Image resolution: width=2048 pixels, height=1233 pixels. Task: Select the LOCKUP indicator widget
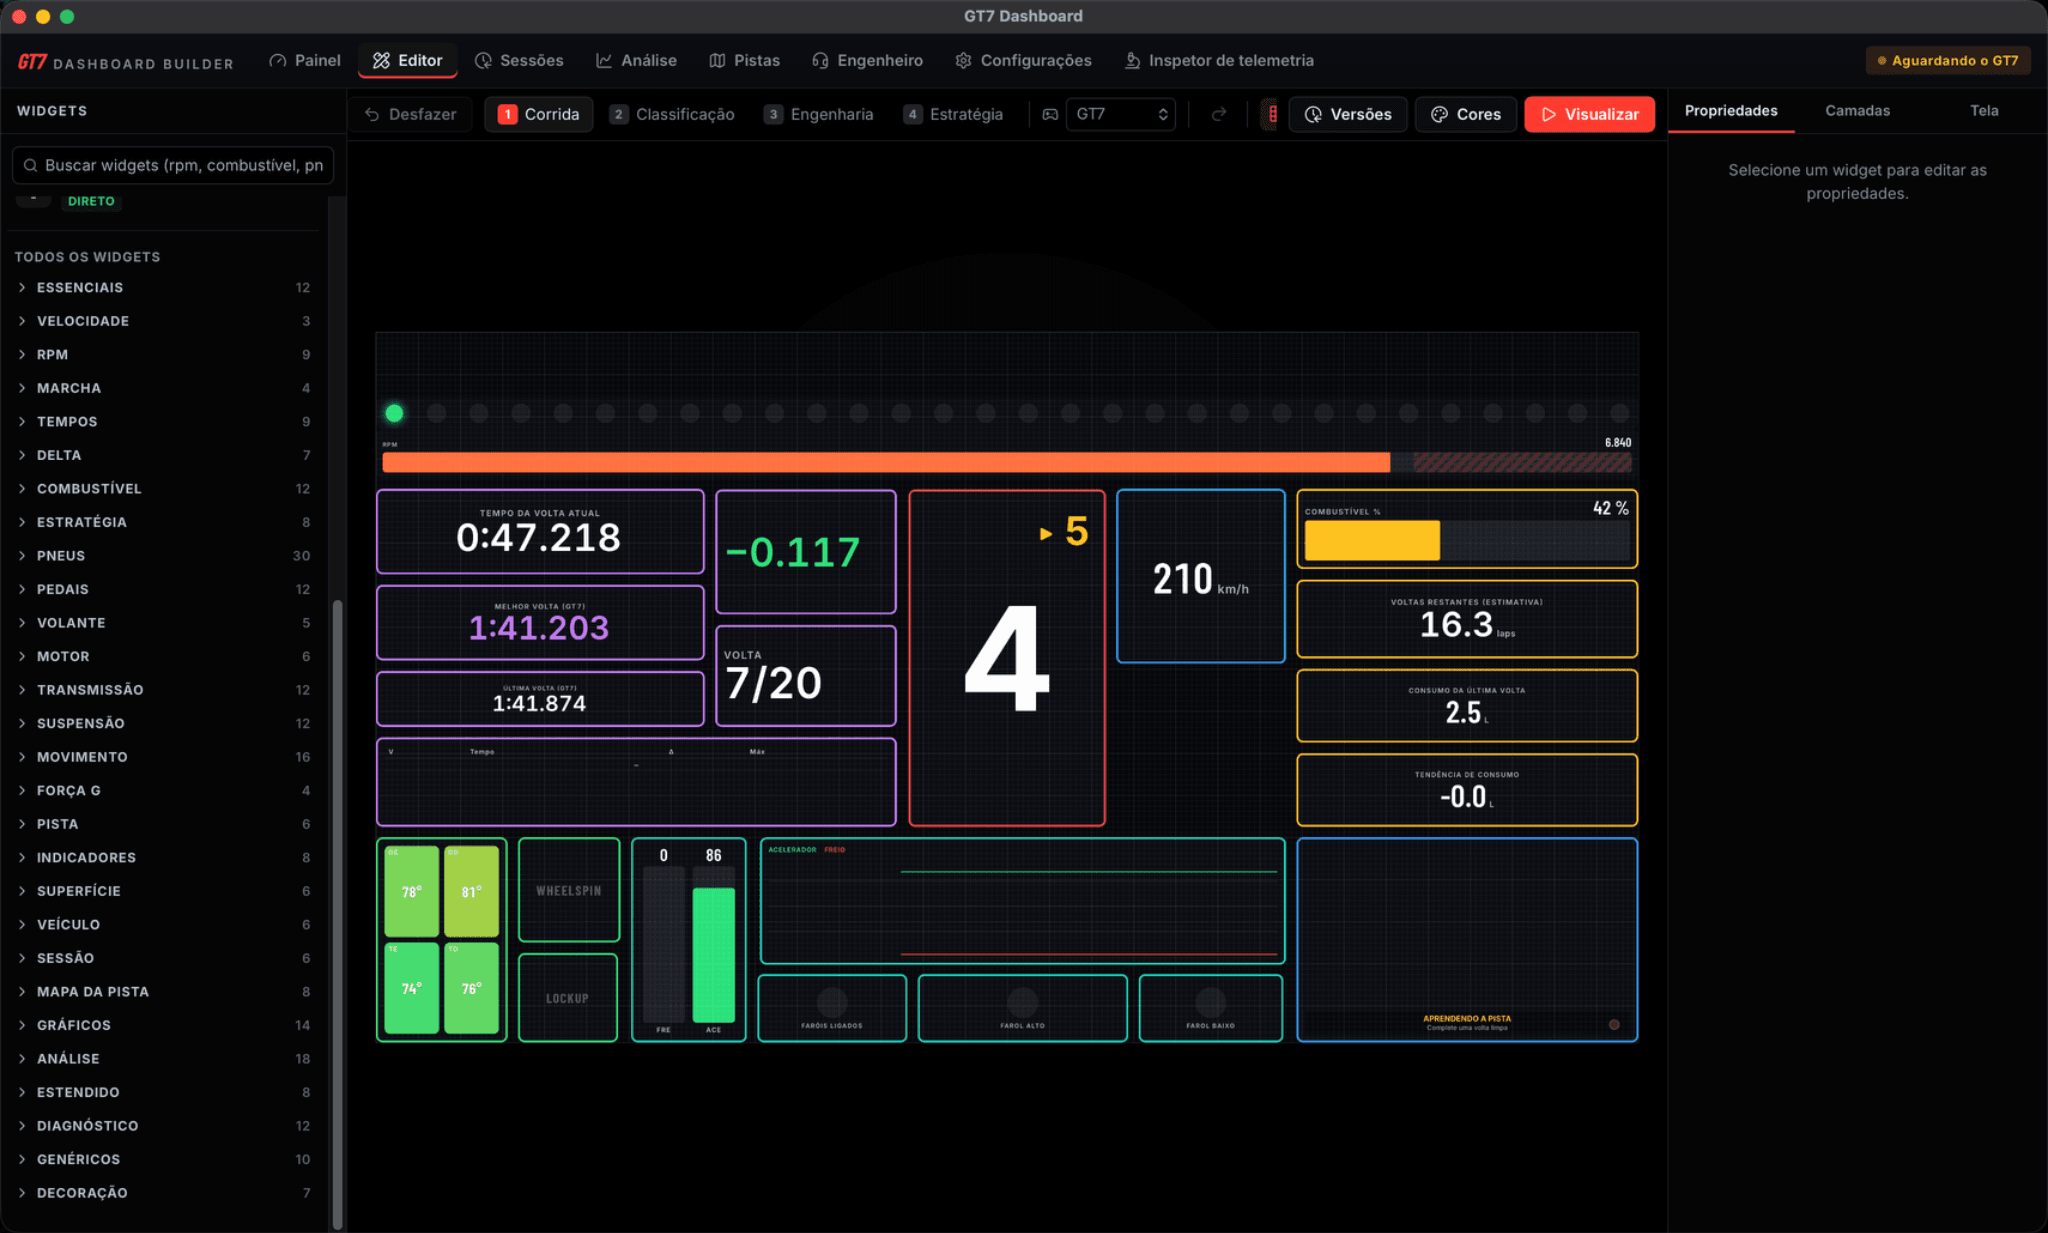click(x=568, y=998)
